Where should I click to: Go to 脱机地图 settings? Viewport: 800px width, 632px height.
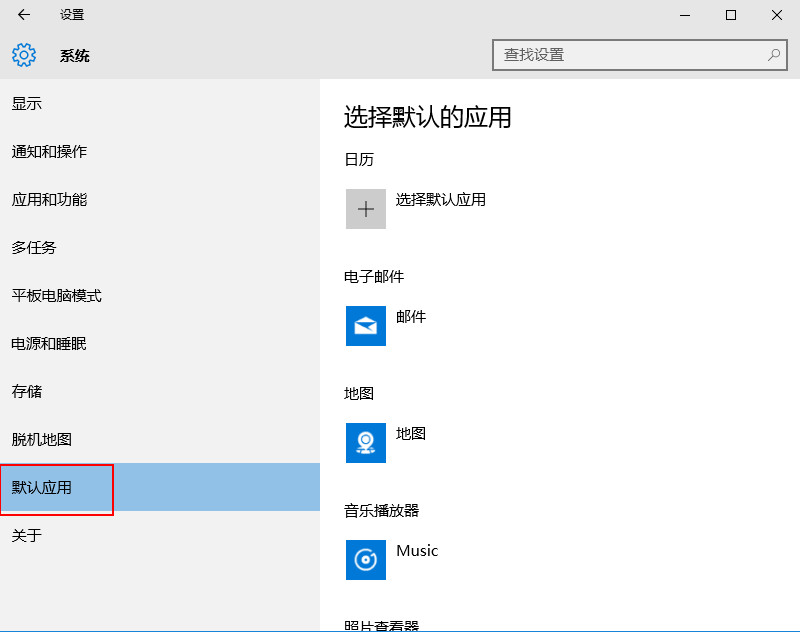42,440
